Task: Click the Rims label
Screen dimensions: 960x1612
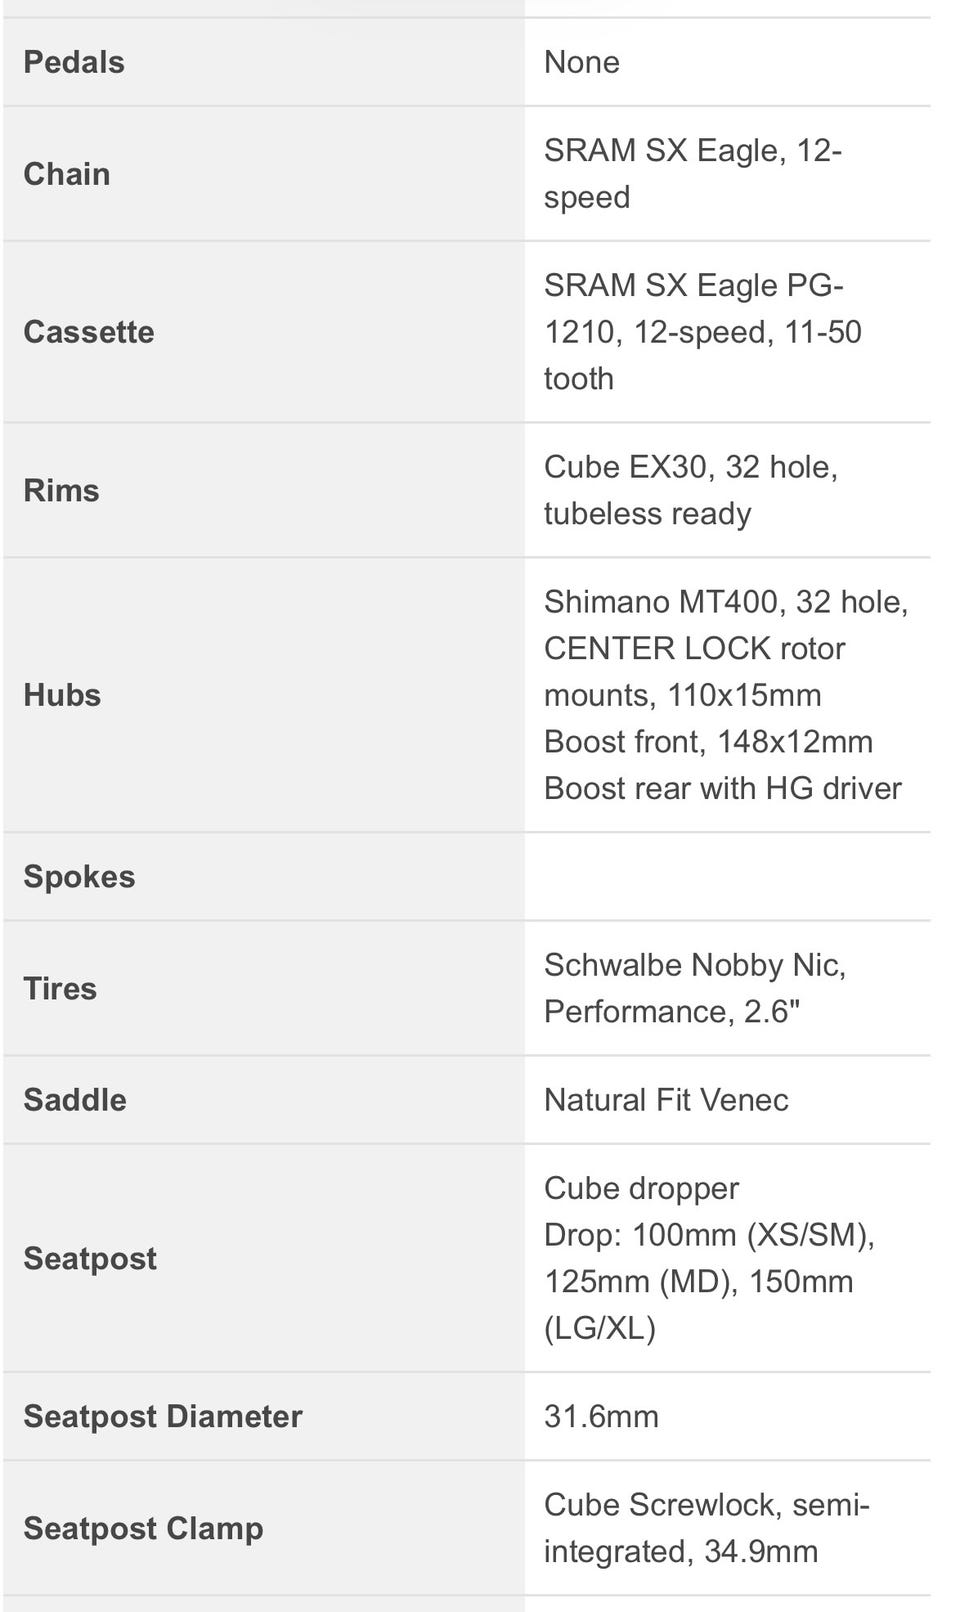Action: click(61, 490)
